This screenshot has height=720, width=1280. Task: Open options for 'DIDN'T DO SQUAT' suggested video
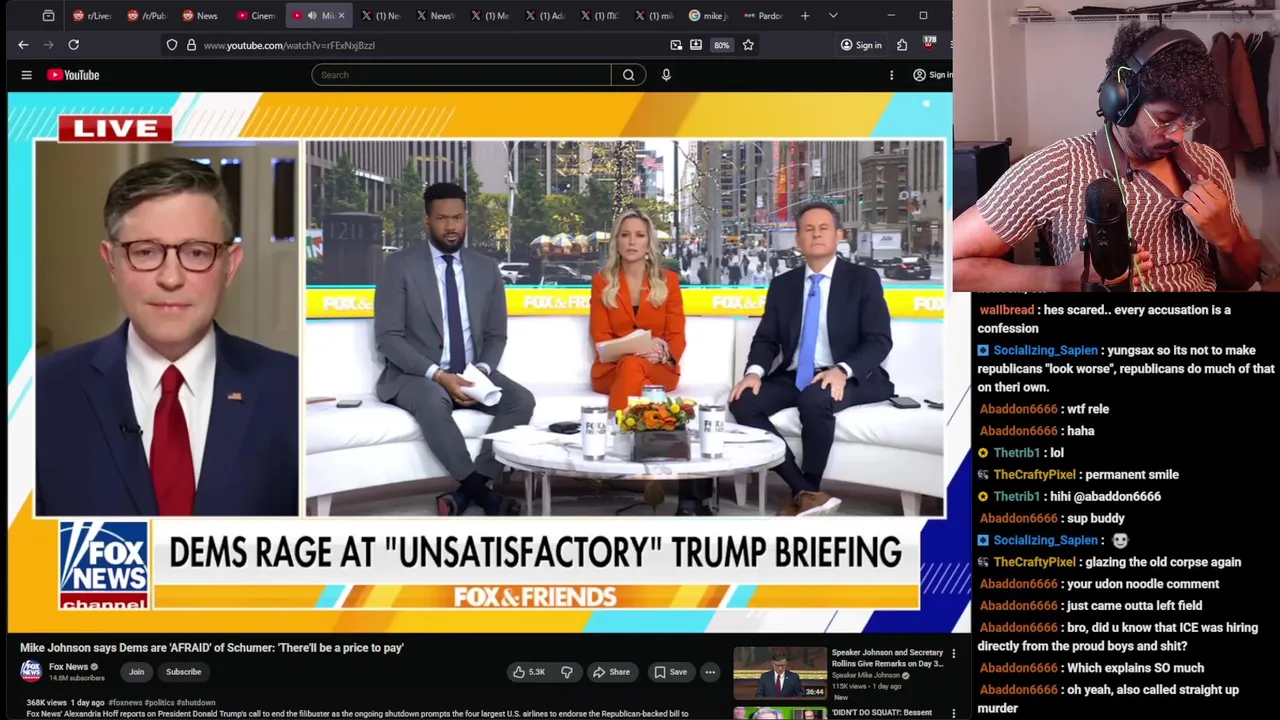pos(953,713)
